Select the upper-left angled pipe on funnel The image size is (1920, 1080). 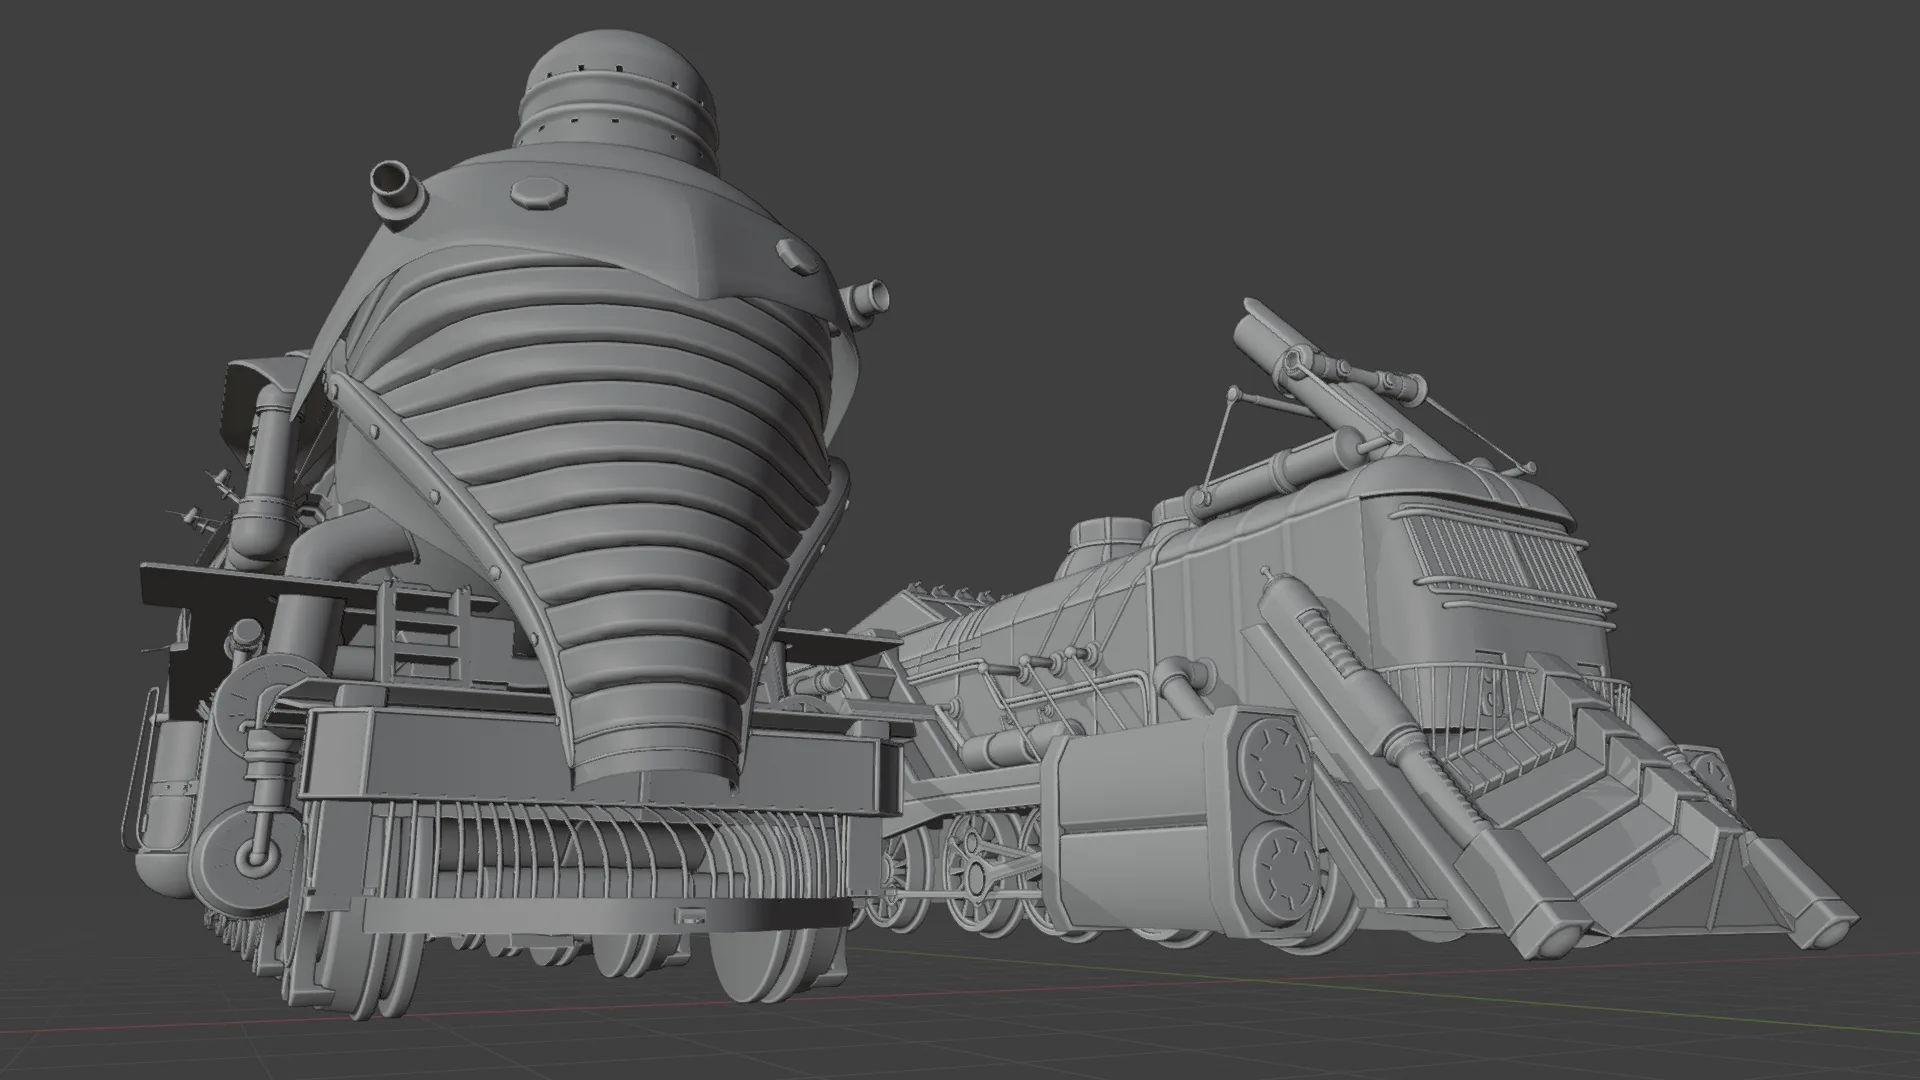[x=395, y=189]
